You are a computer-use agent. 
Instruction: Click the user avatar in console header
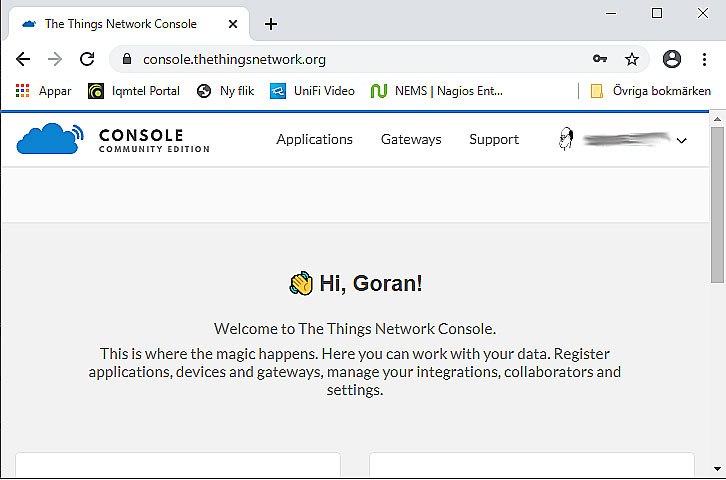click(567, 140)
